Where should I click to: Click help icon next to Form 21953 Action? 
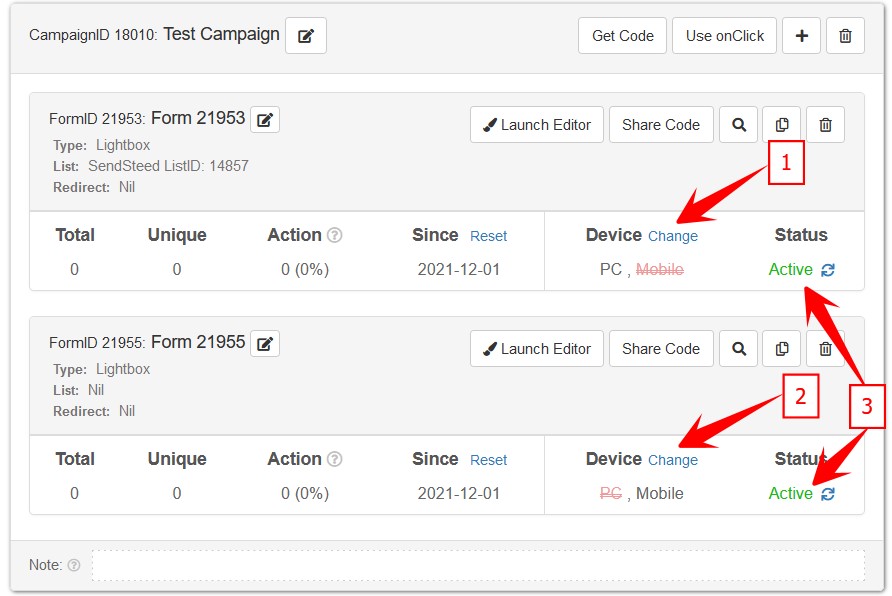335,236
